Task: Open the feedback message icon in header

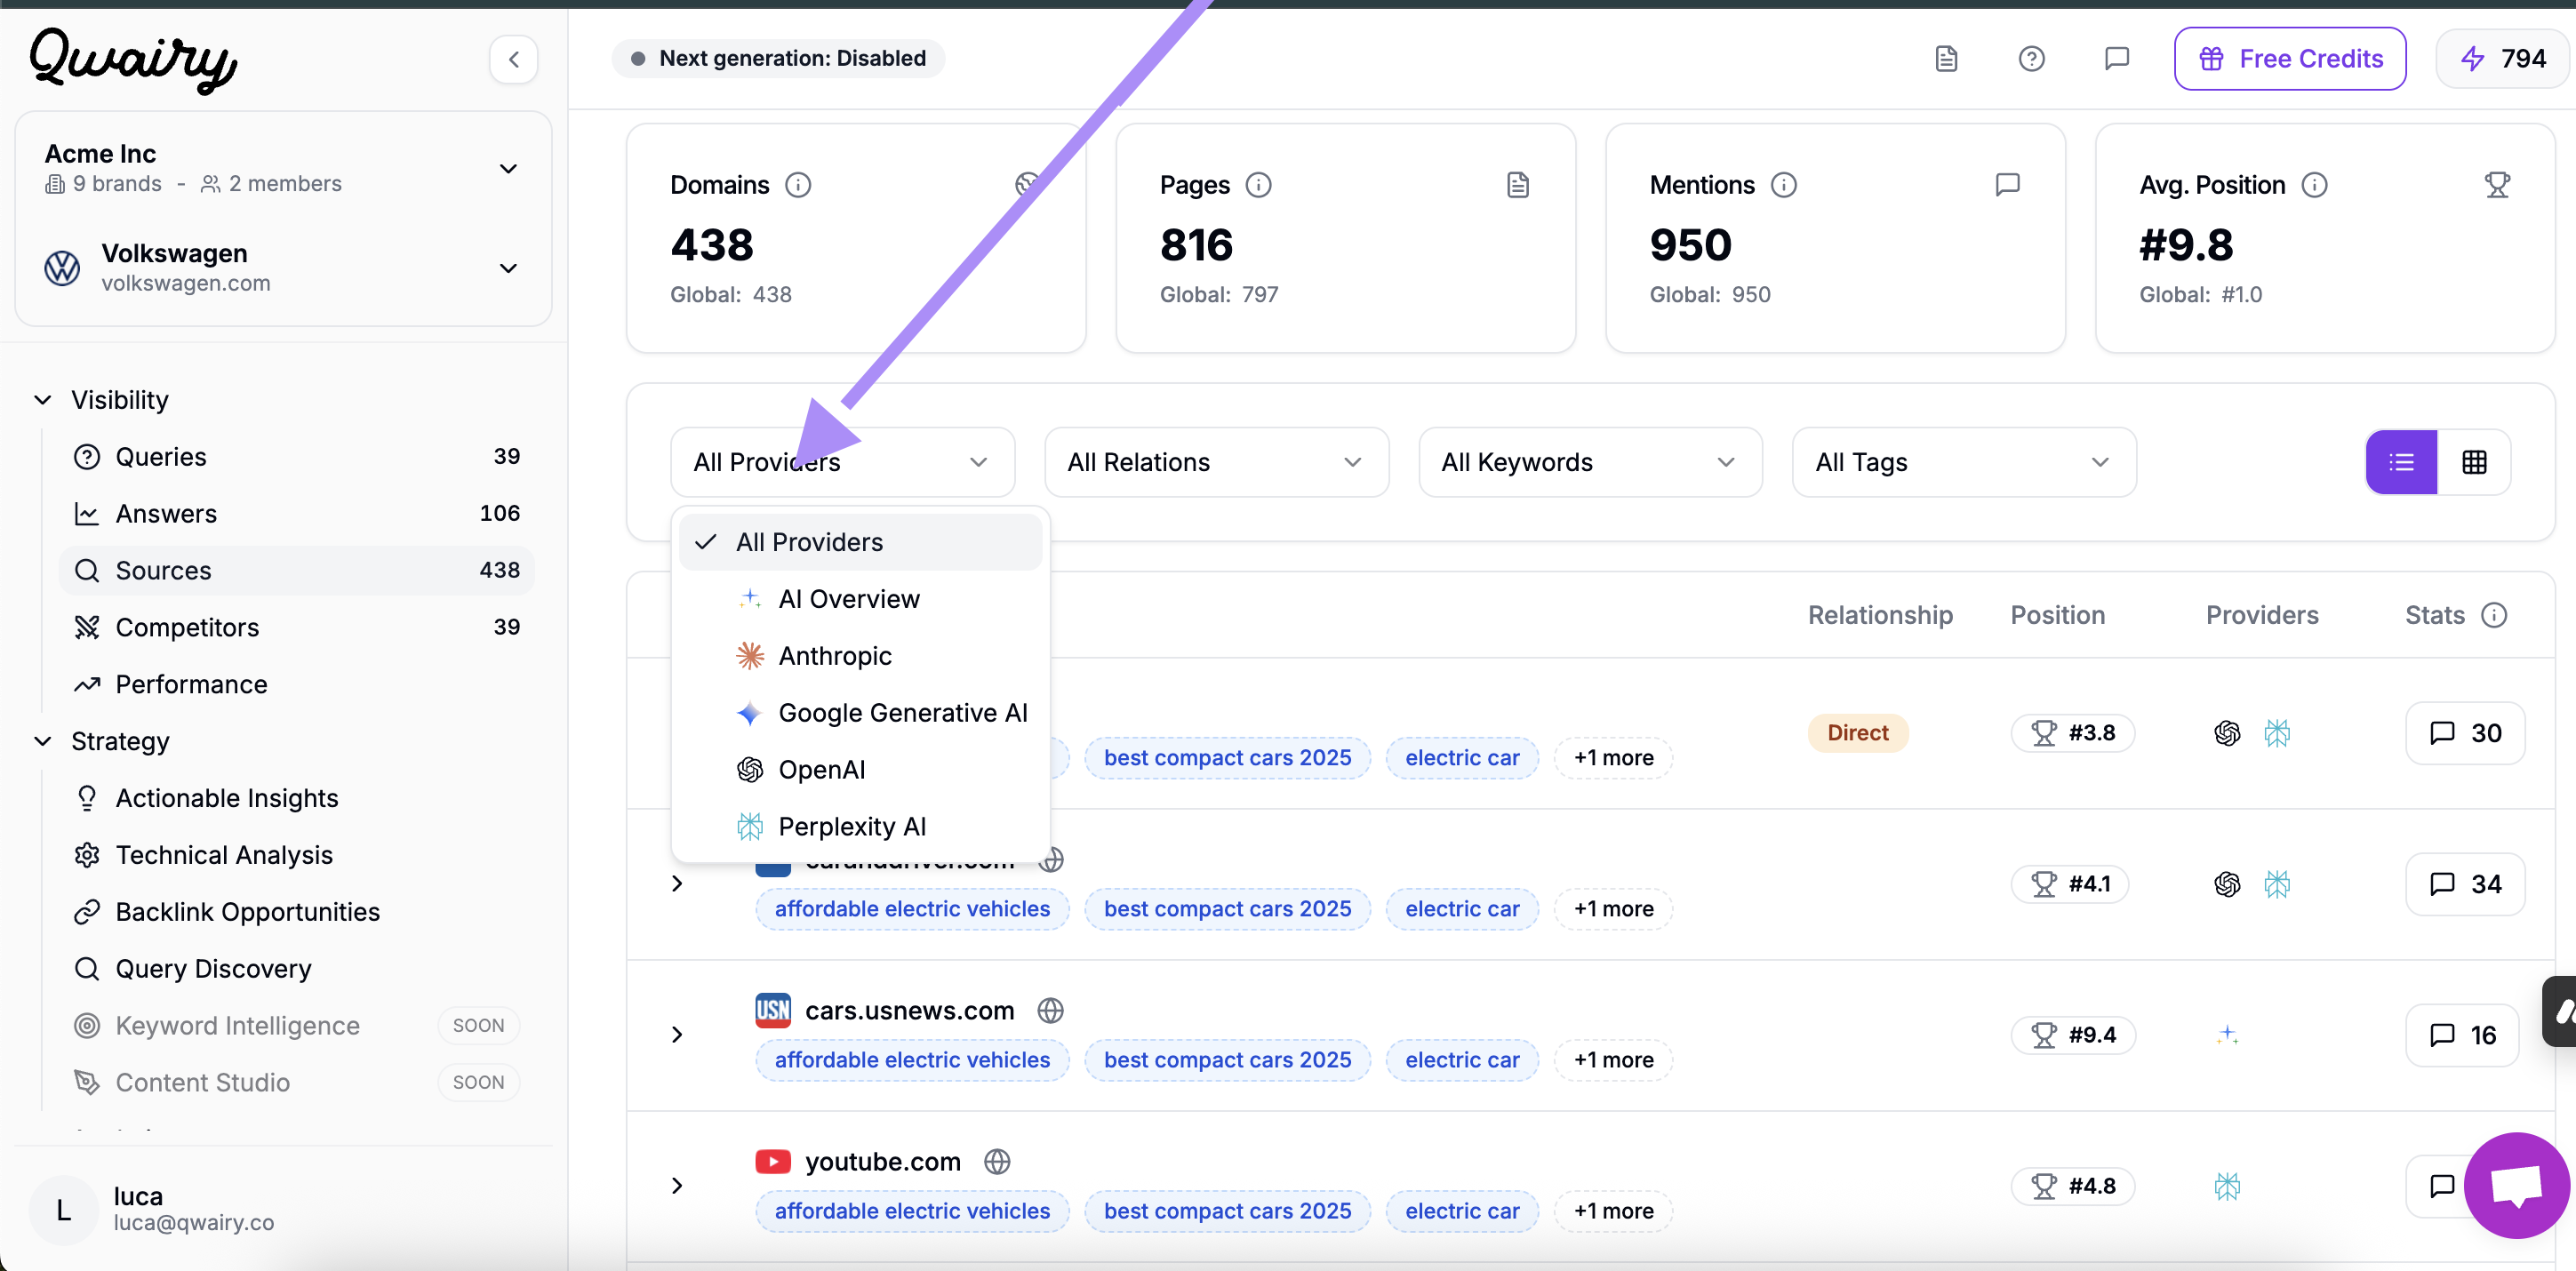Action: pos(2116,59)
